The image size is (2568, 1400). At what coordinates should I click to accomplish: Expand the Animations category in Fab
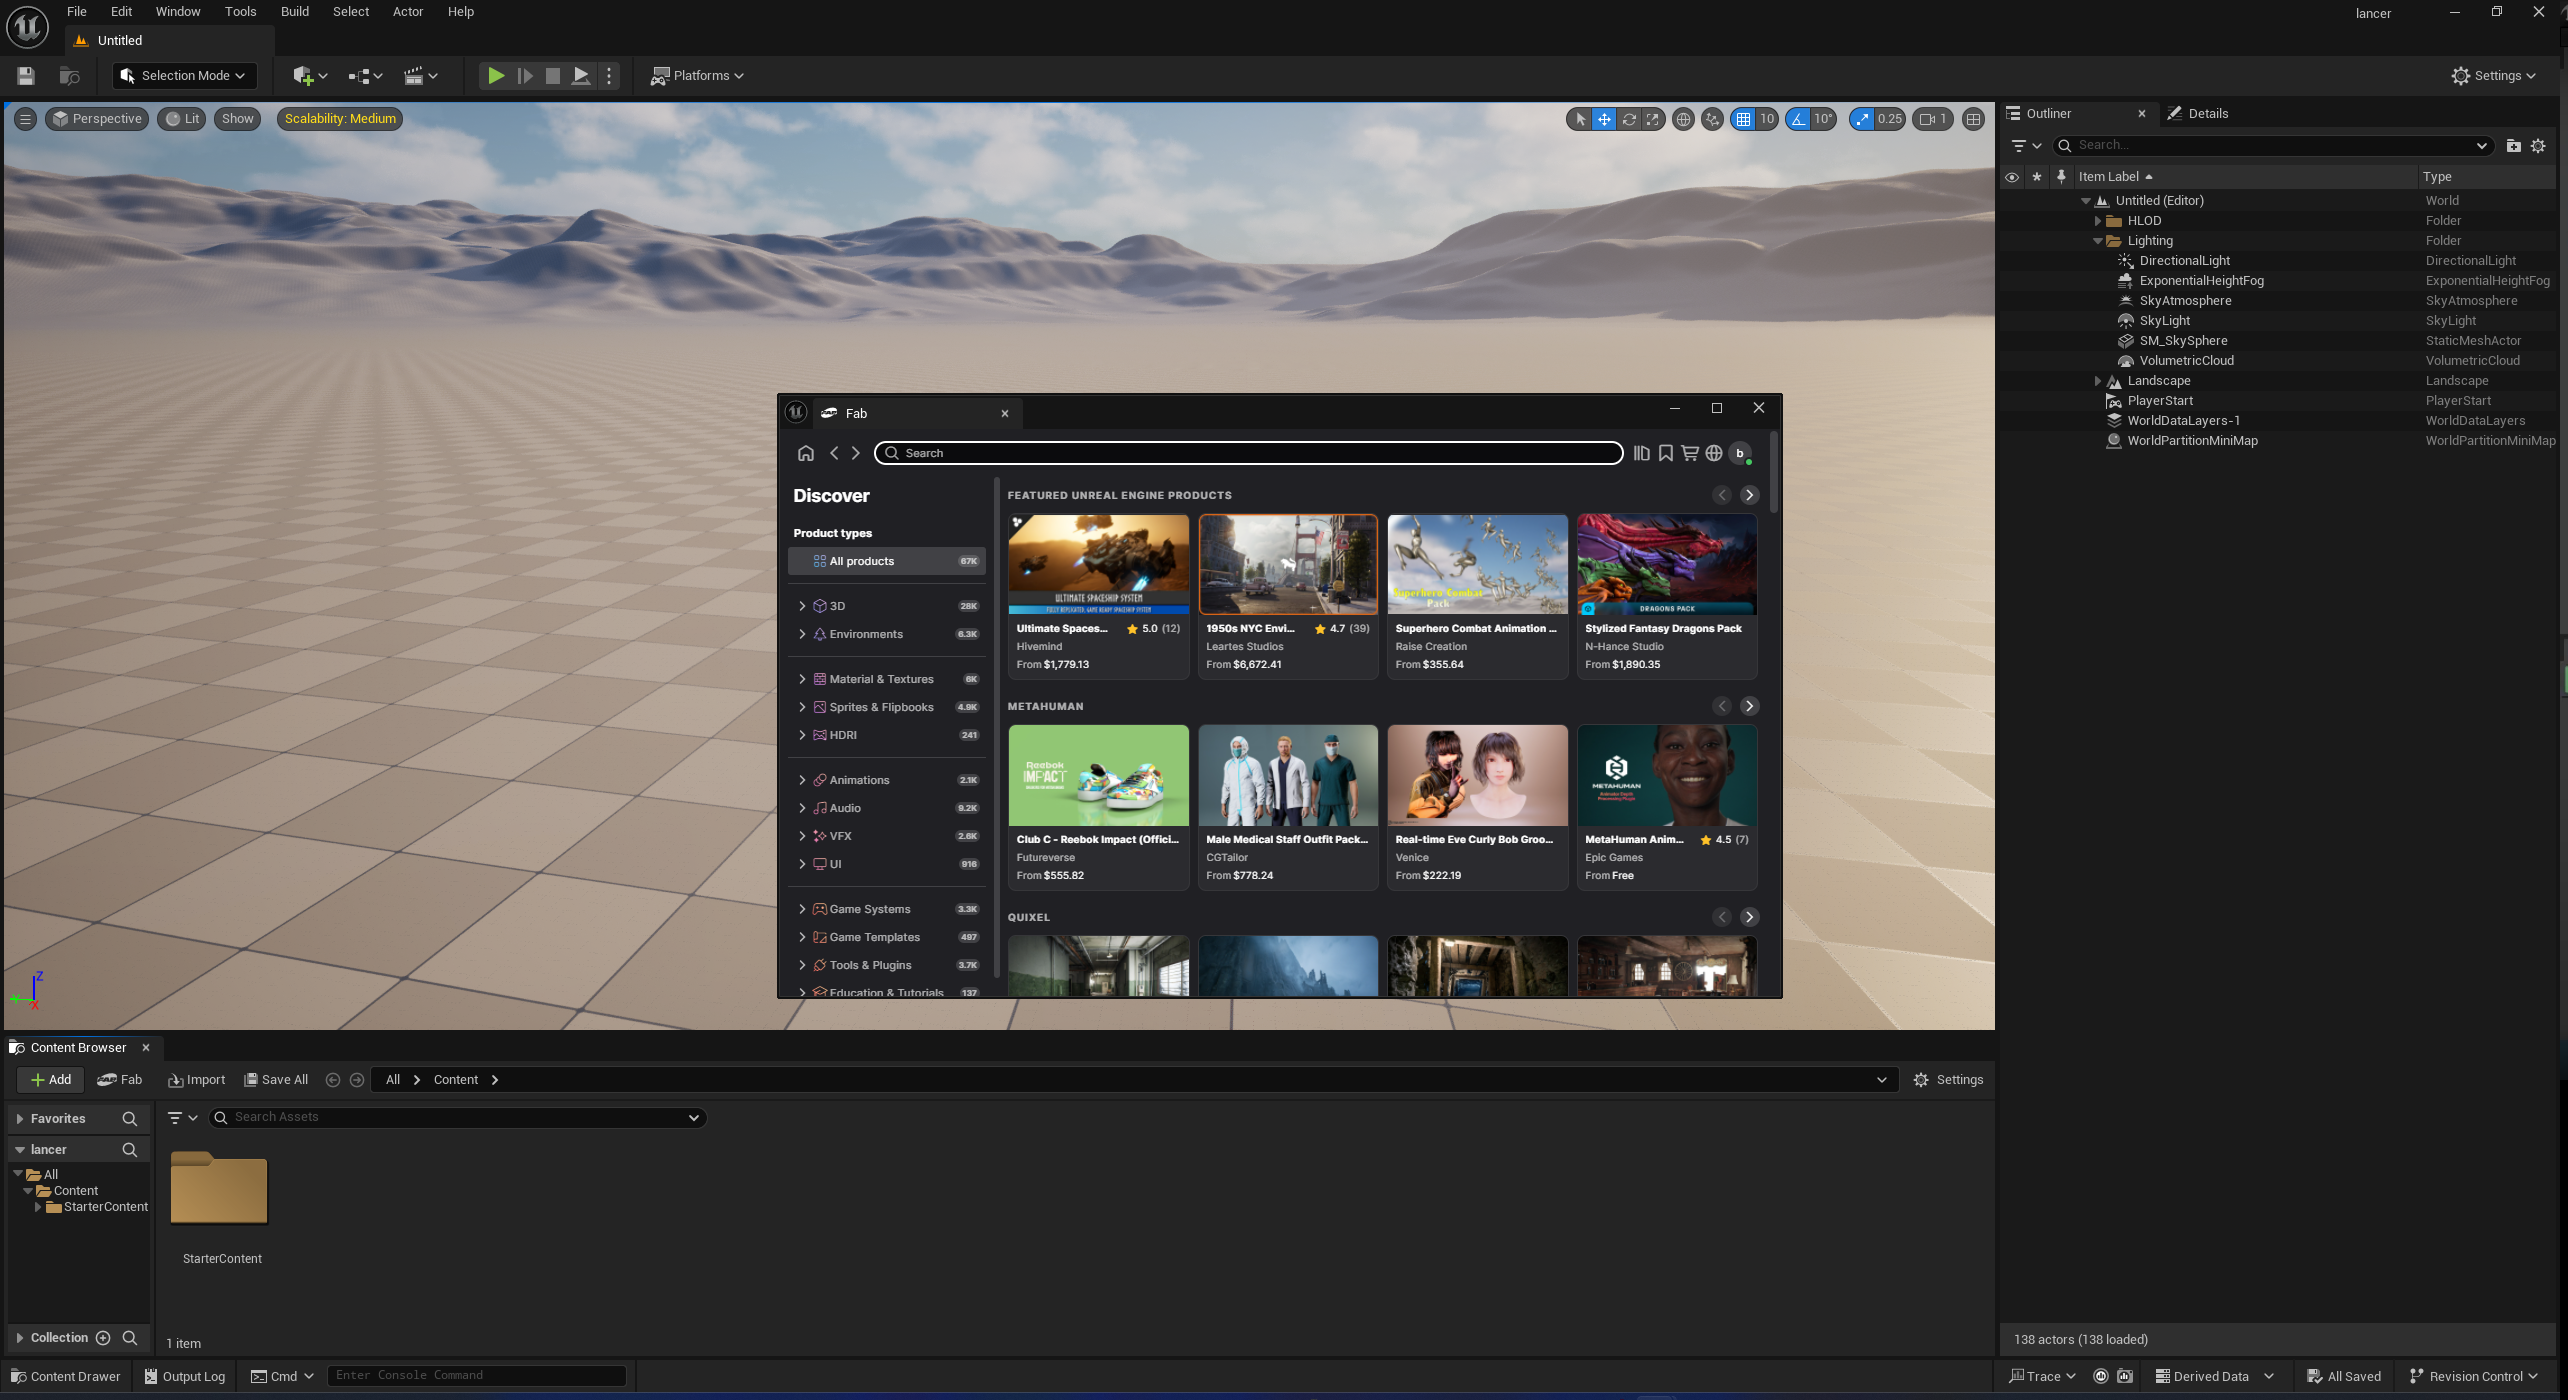click(802, 780)
